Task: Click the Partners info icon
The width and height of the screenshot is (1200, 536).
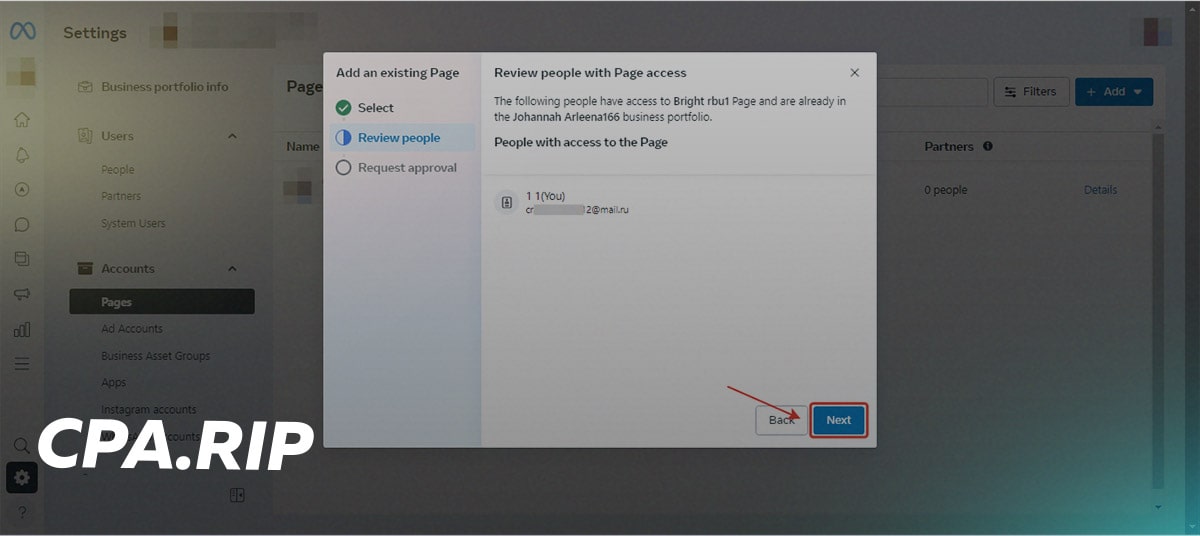Action: coord(988,146)
